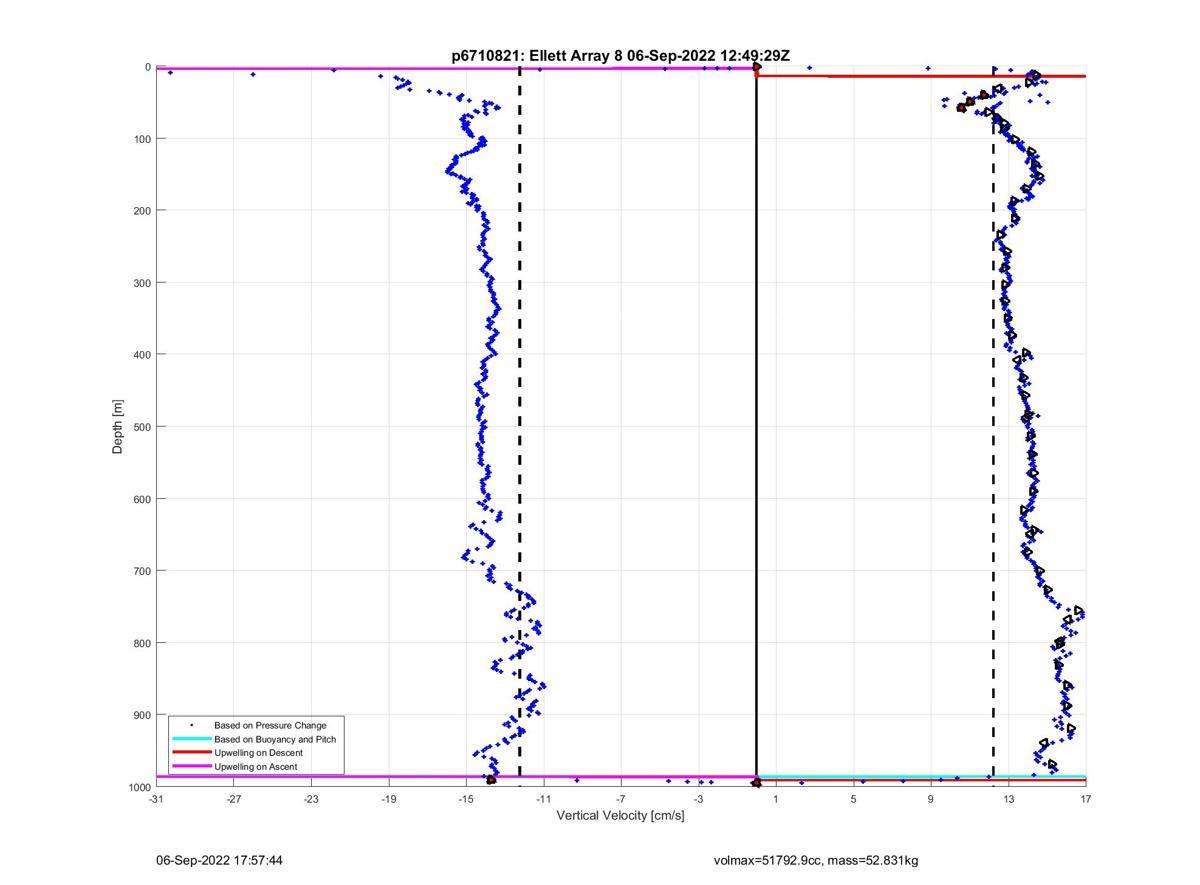
Task: Click the solid black vertical line near zero velocity
Action: click(756, 427)
